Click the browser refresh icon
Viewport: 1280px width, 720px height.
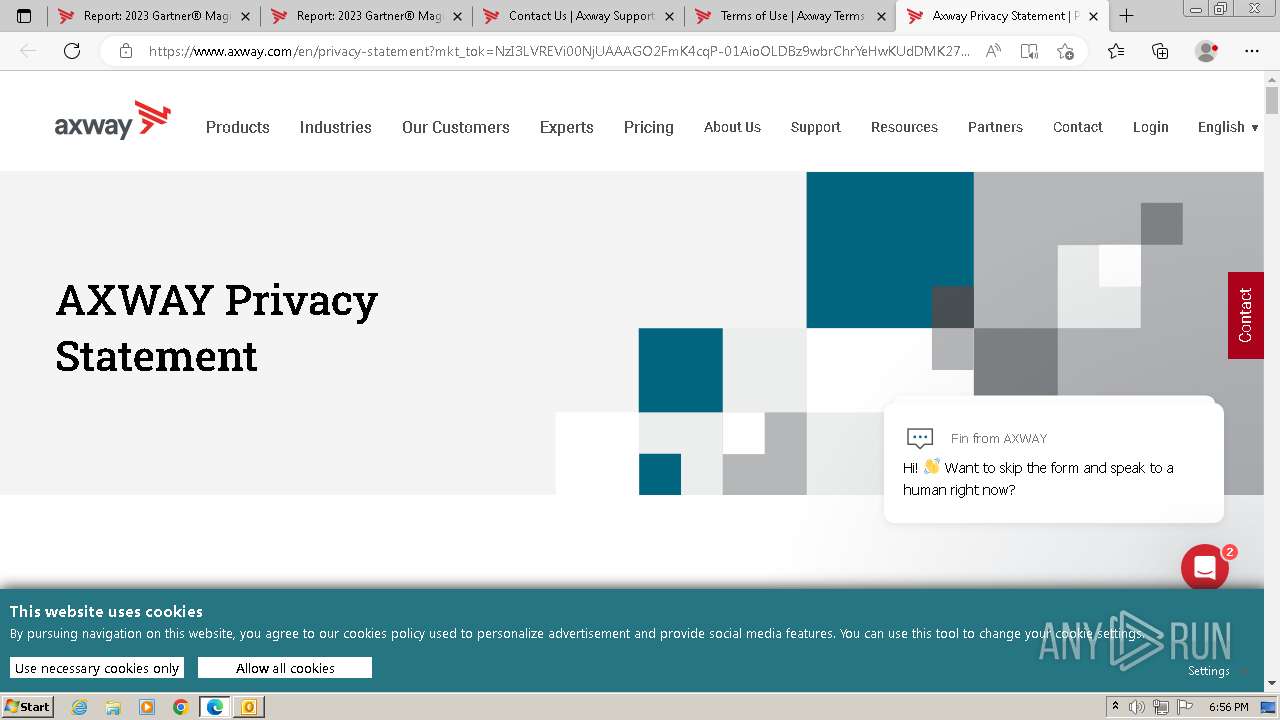[x=72, y=51]
